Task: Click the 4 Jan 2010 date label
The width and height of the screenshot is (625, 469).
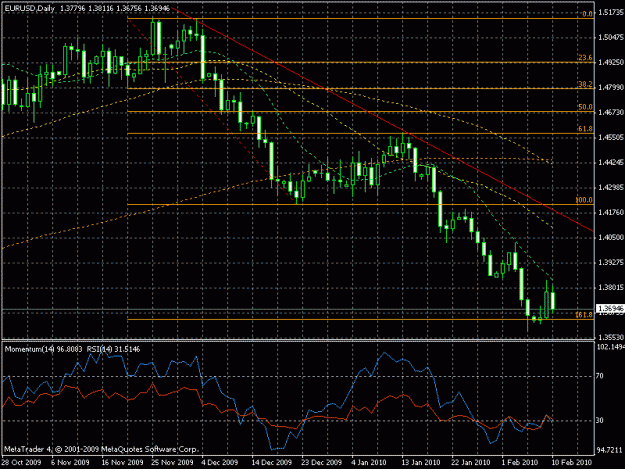Action: click(369, 462)
